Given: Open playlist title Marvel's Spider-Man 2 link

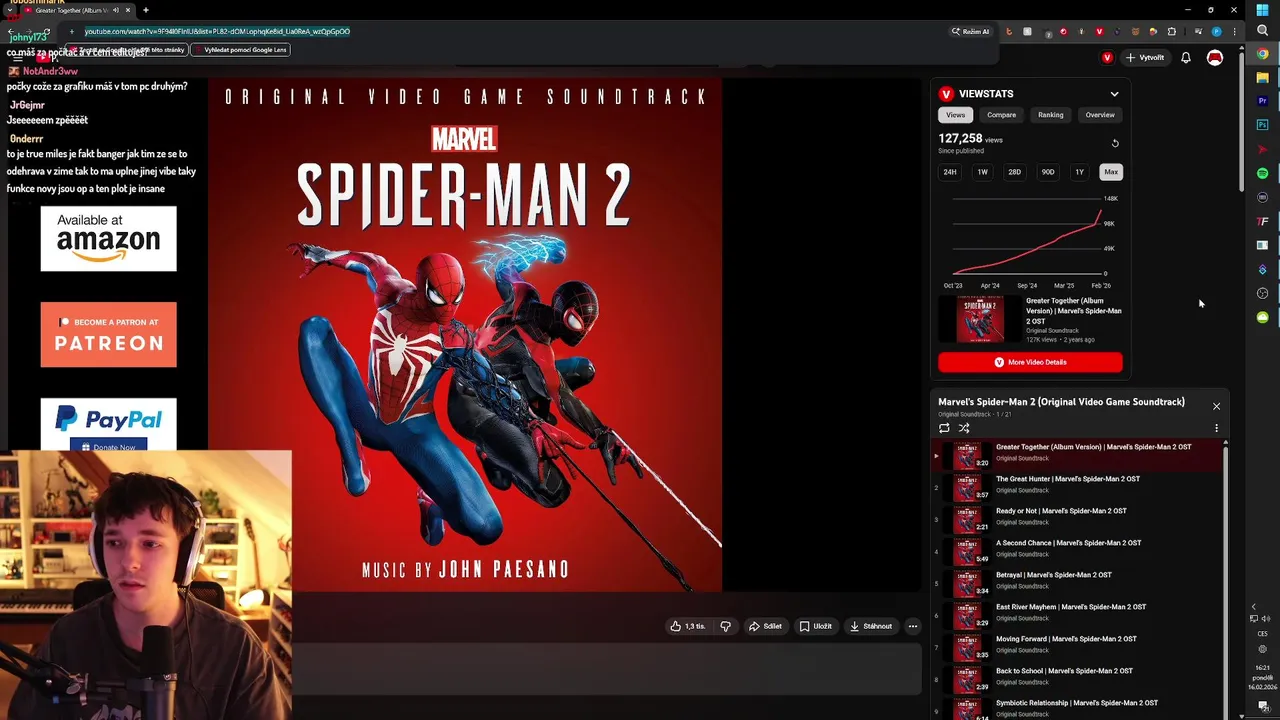Looking at the screenshot, I should [x=1061, y=402].
